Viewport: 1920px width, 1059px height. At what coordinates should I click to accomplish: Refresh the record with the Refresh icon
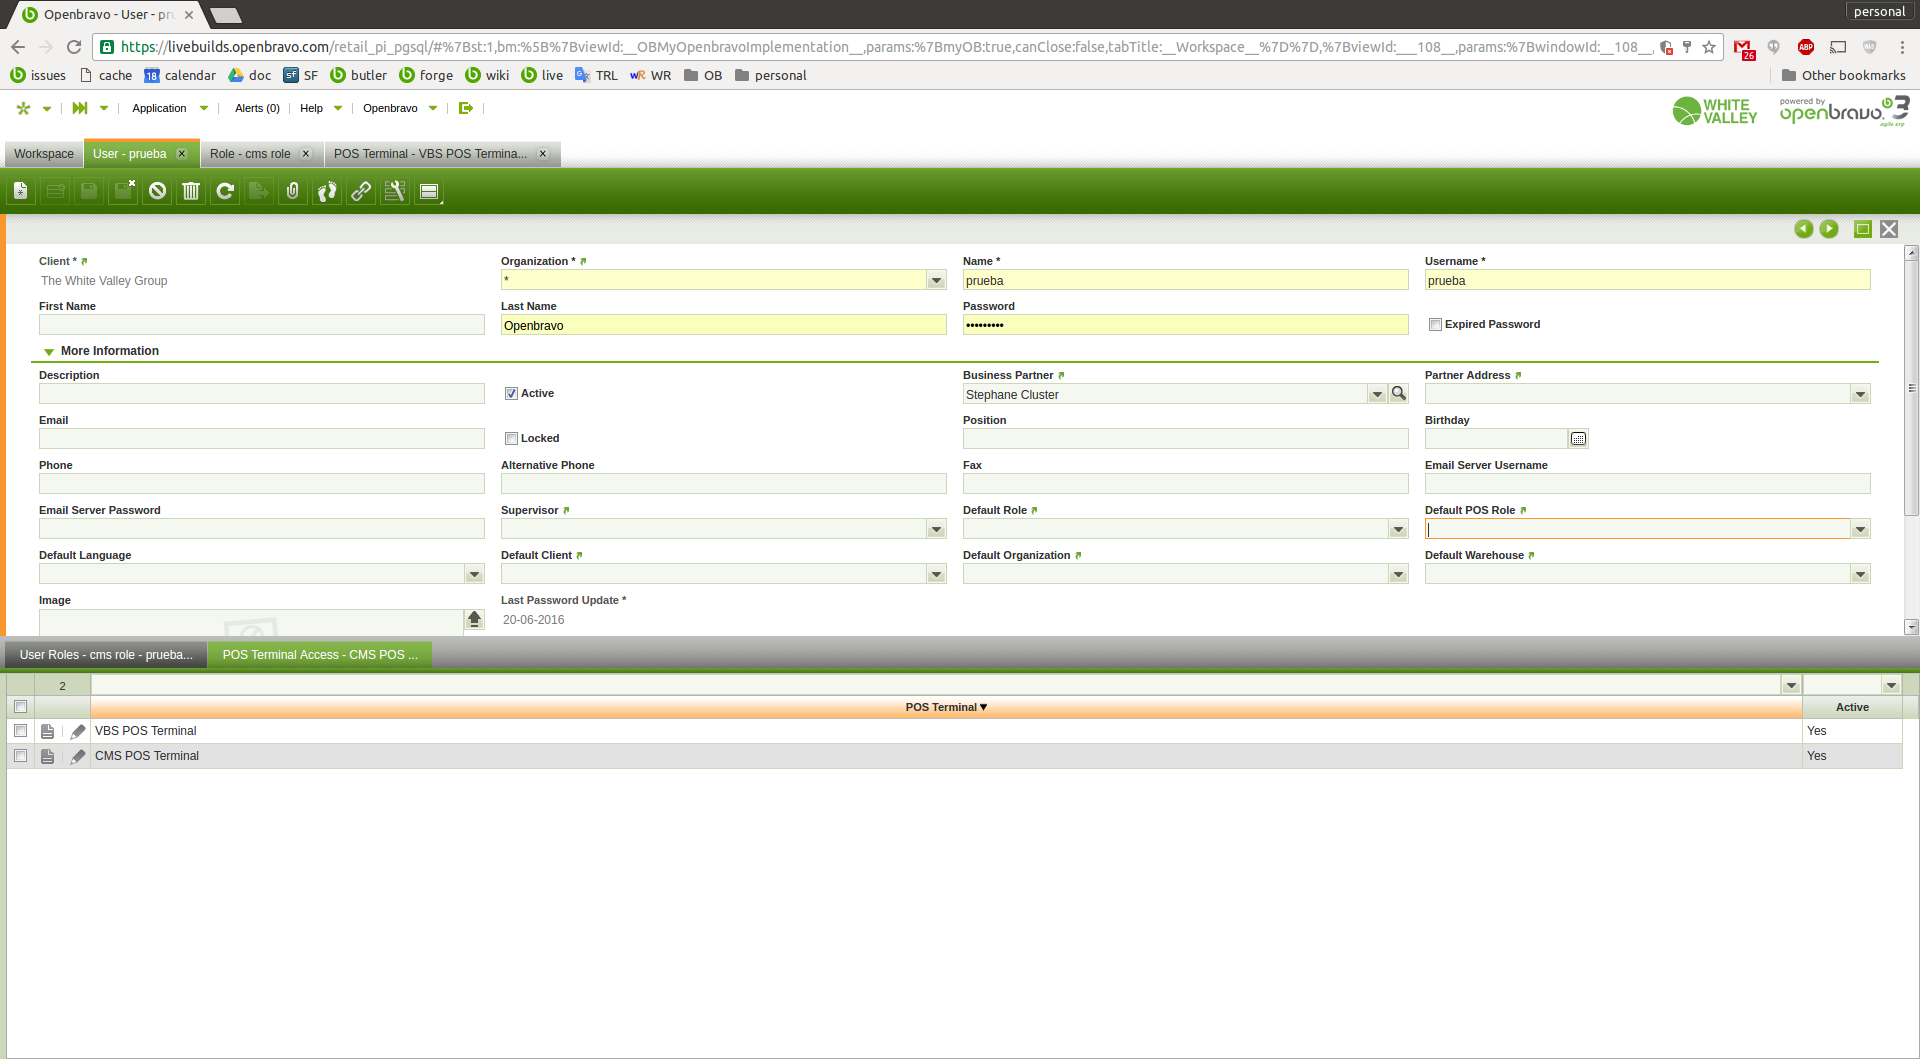225,191
